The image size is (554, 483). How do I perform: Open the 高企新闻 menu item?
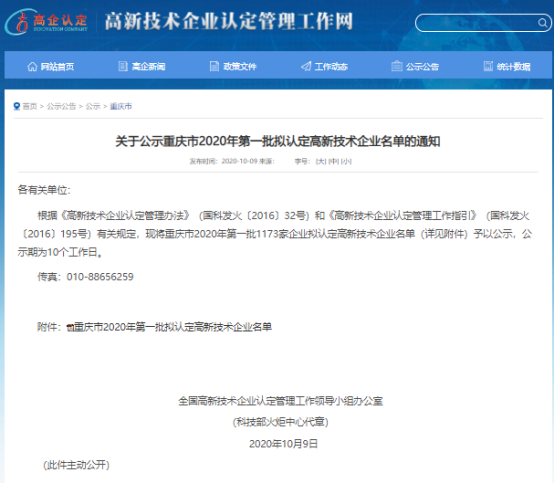(148, 66)
